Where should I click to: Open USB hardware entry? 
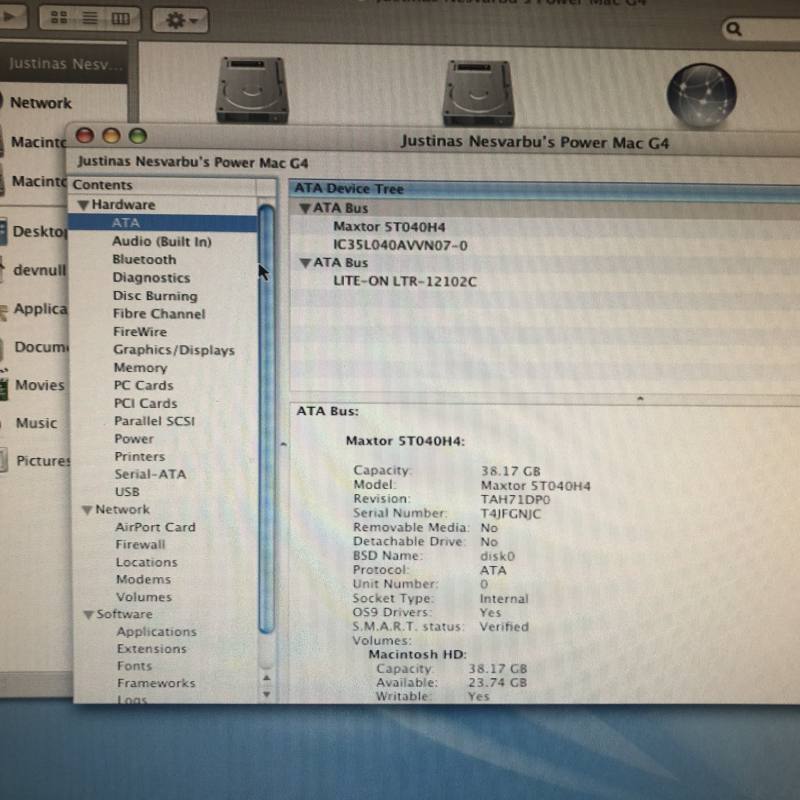click(127, 492)
